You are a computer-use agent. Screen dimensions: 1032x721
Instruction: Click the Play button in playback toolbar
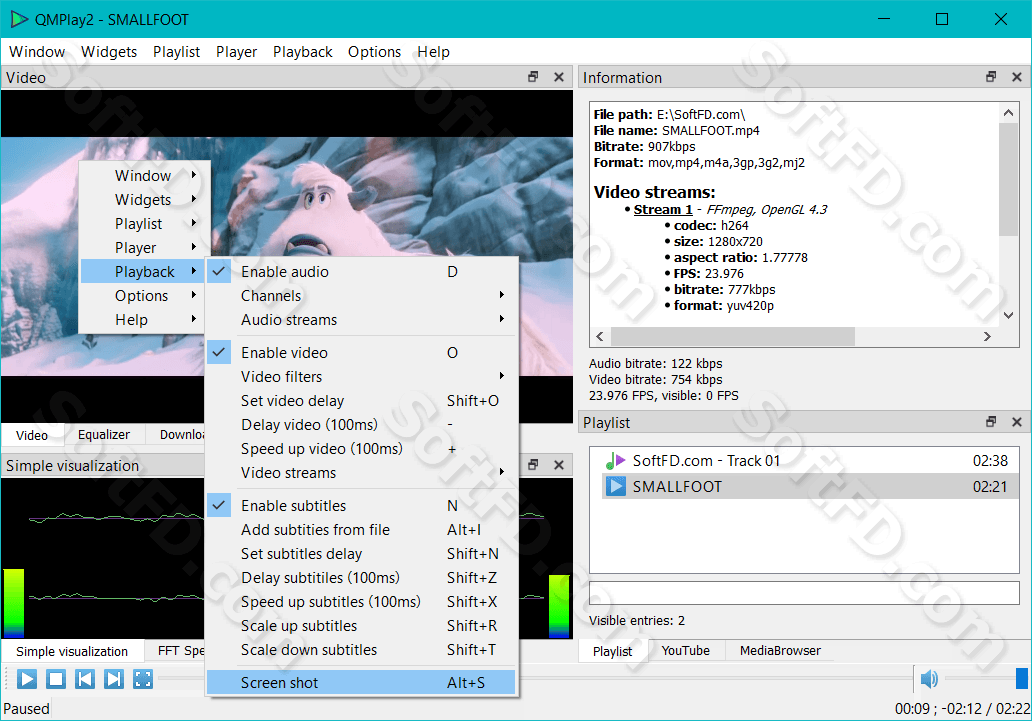point(26,679)
